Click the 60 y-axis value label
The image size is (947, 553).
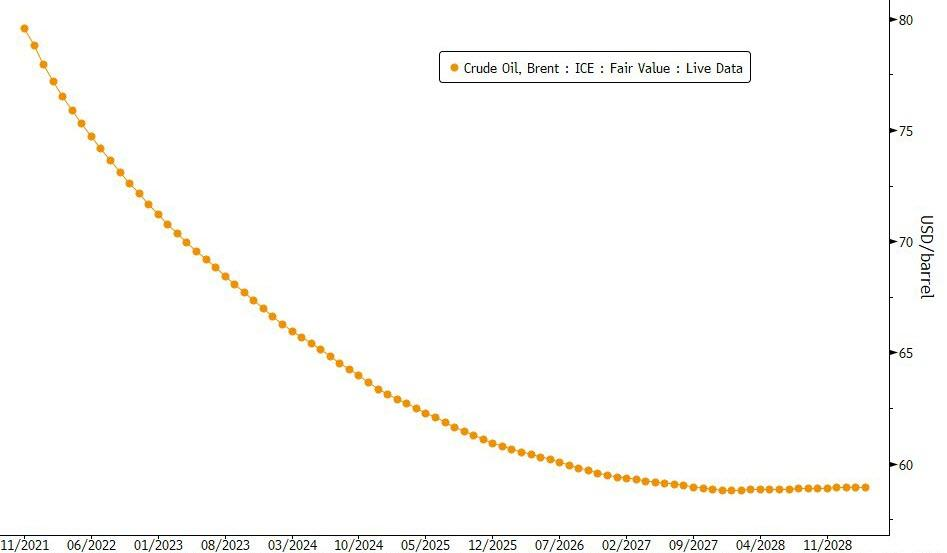click(x=905, y=465)
